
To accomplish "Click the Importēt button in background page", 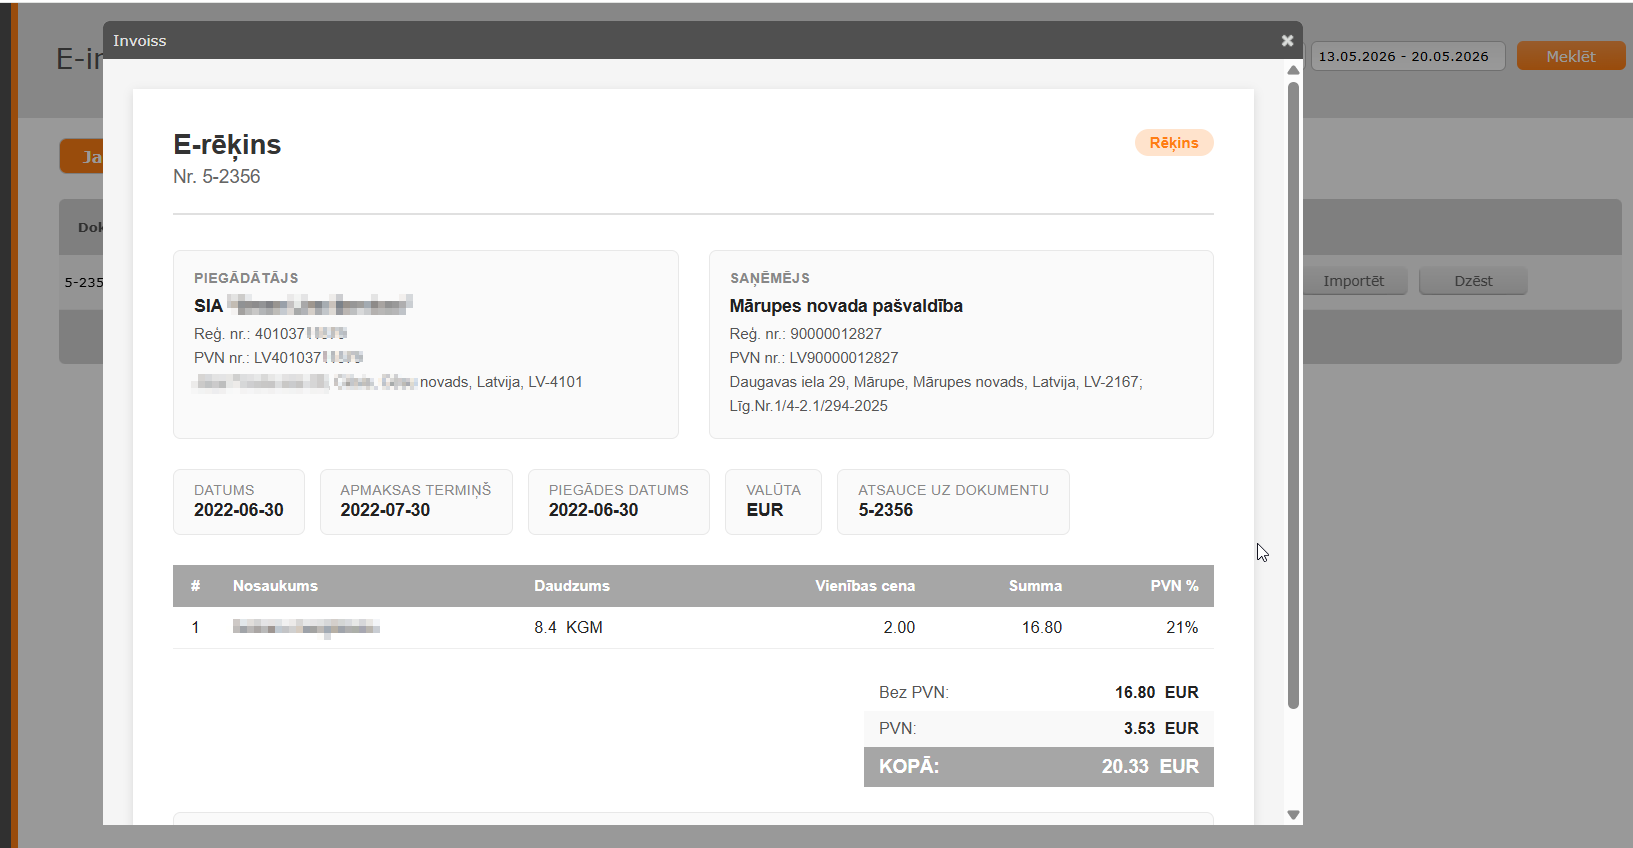I will 1353,281.
